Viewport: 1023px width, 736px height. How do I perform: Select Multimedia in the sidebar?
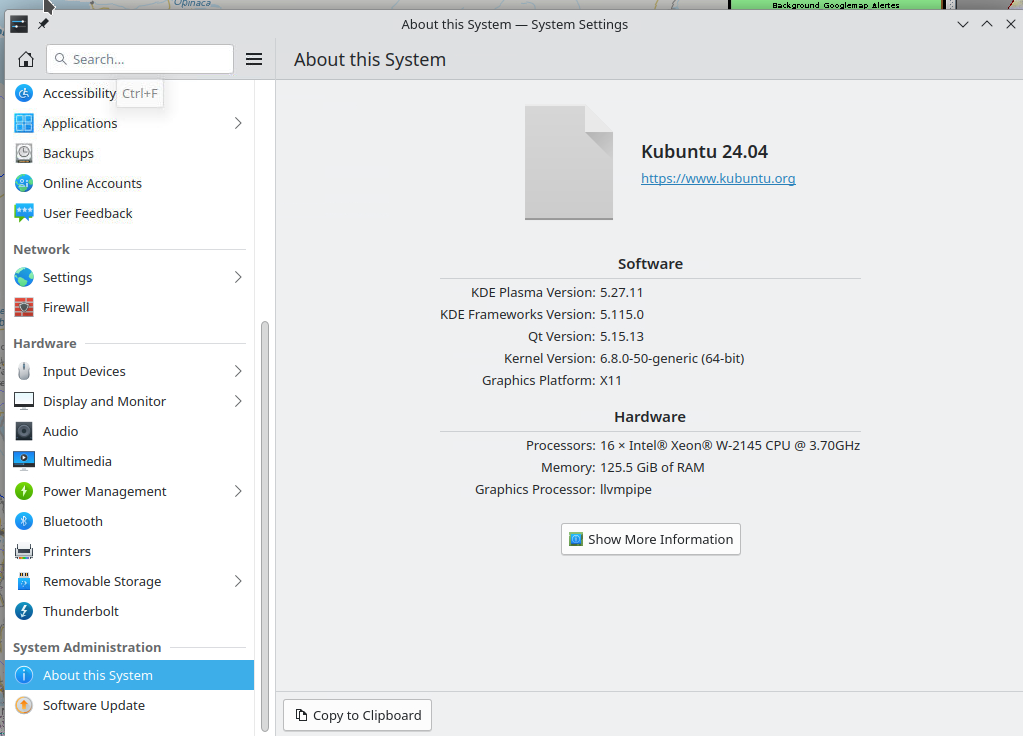click(129, 461)
